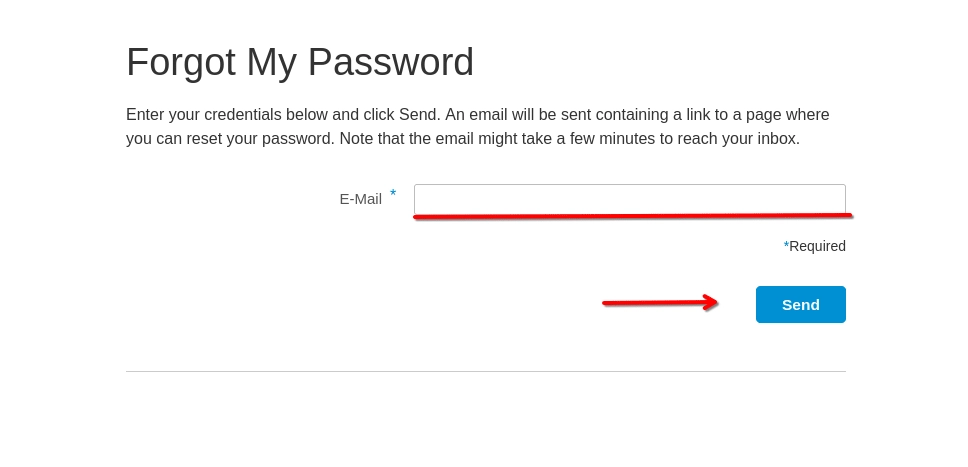This screenshot has height=467, width=968.
Task: Select the E-Mail field label
Action: tap(360, 199)
